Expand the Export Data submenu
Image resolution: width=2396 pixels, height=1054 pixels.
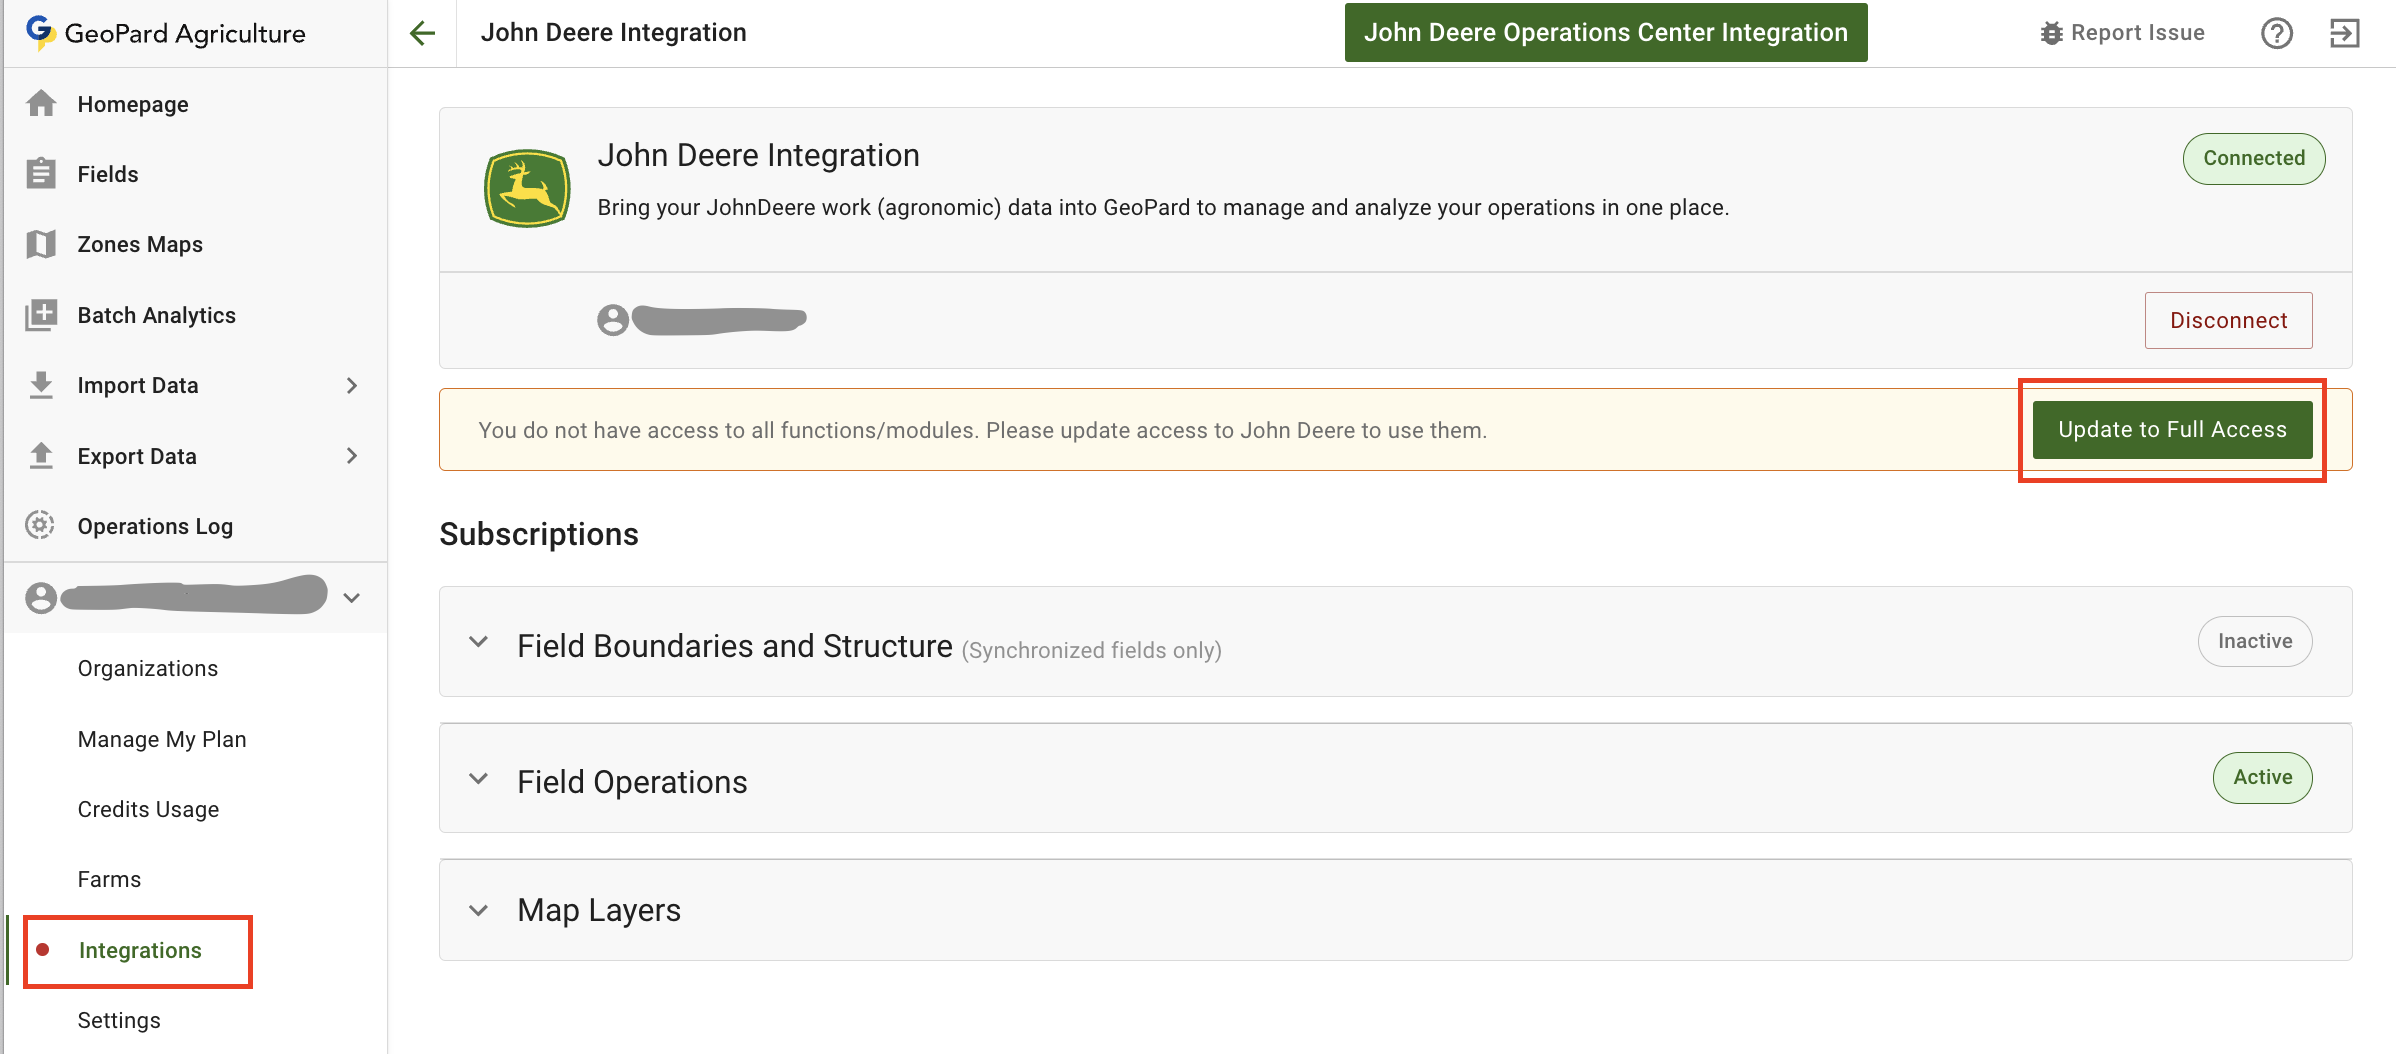point(351,456)
